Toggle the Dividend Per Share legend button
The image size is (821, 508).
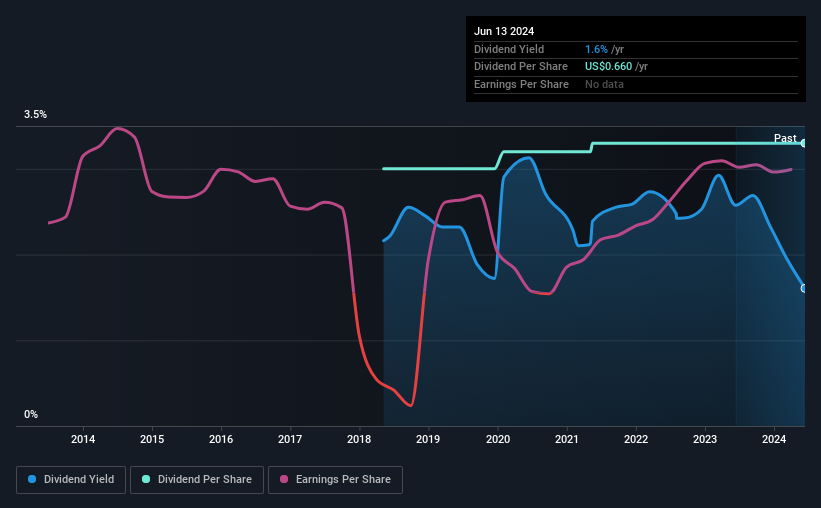197,480
